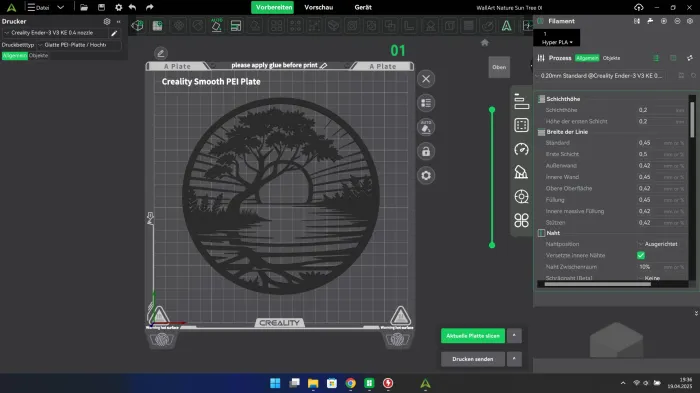The height and width of the screenshot is (393, 700).
Task: Click the Aktuelle Platte slicen button
Action: pyautogui.click(x=473, y=336)
